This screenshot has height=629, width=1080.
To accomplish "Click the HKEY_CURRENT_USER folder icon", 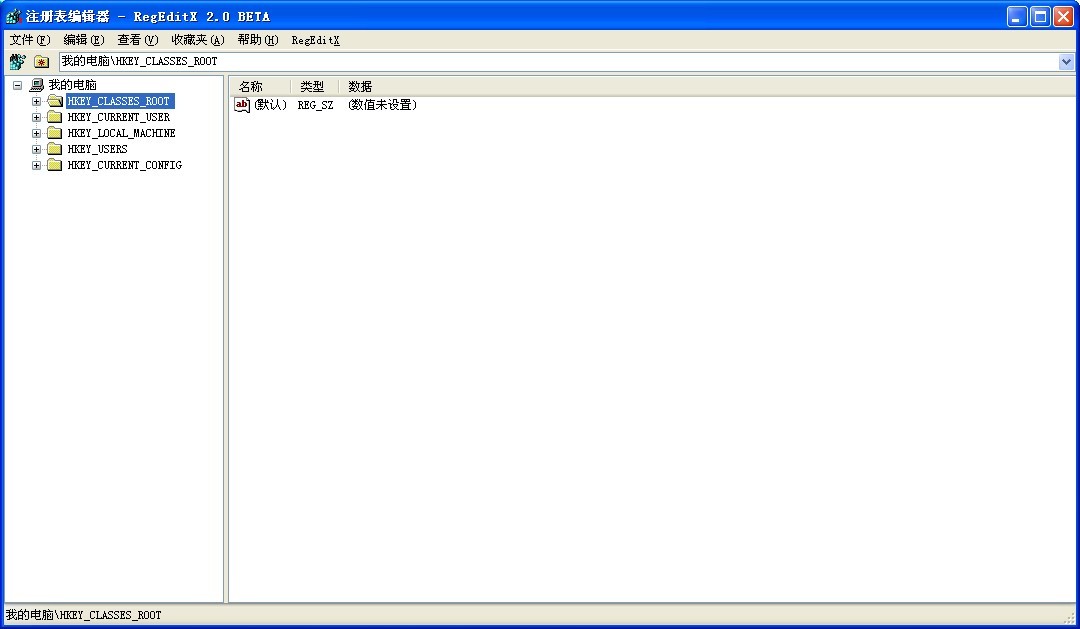I will 55,117.
